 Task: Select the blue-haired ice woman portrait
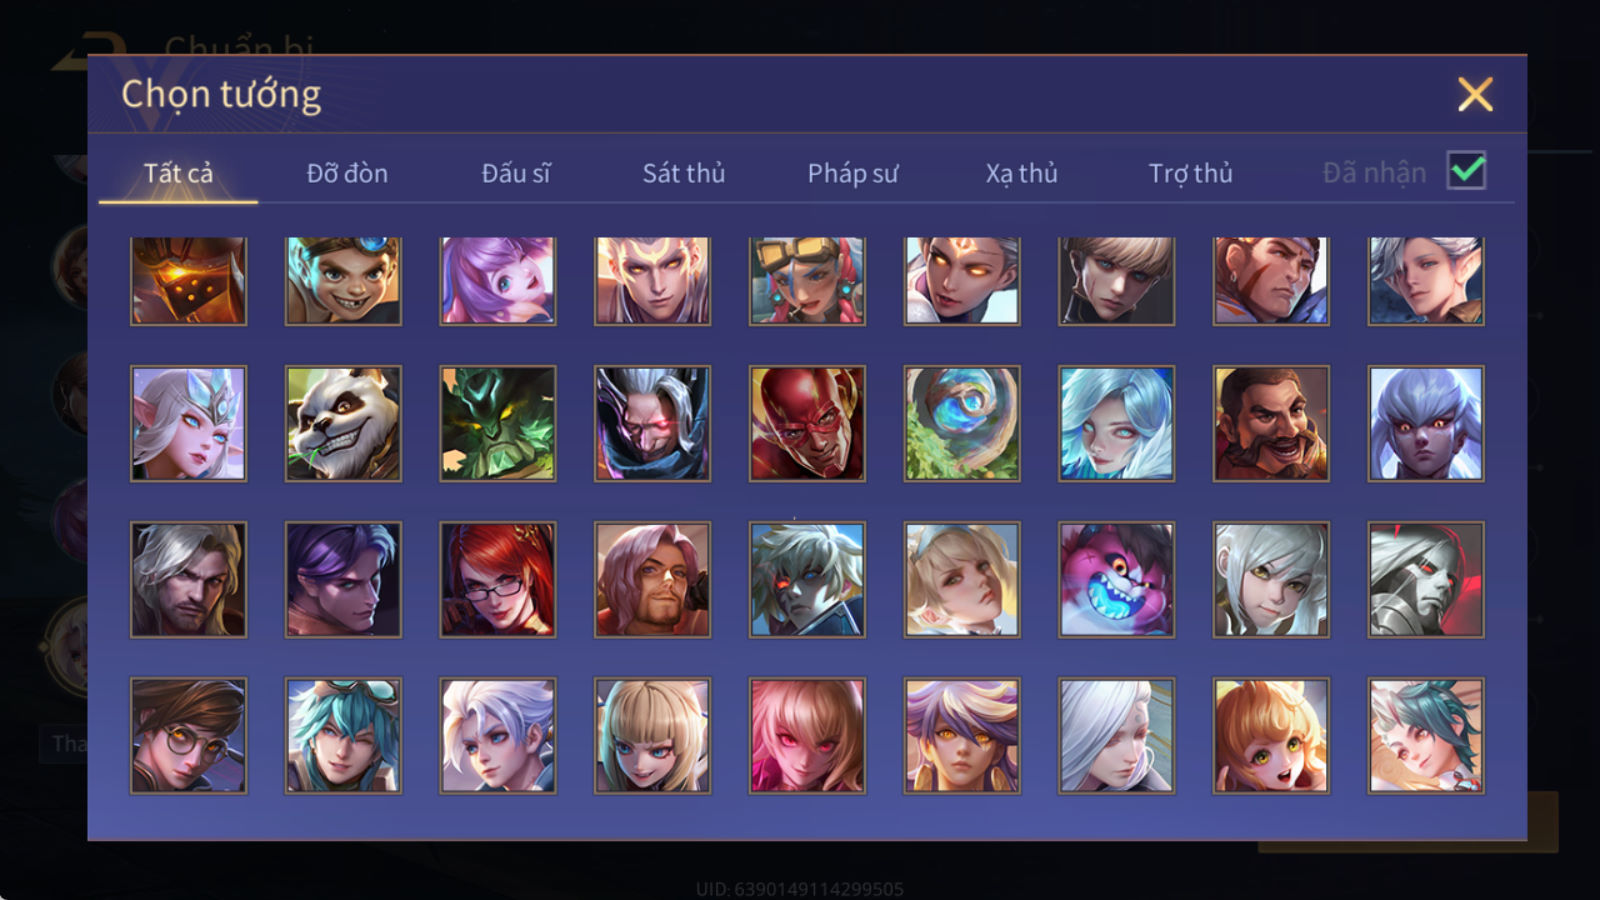pyautogui.click(x=1116, y=423)
